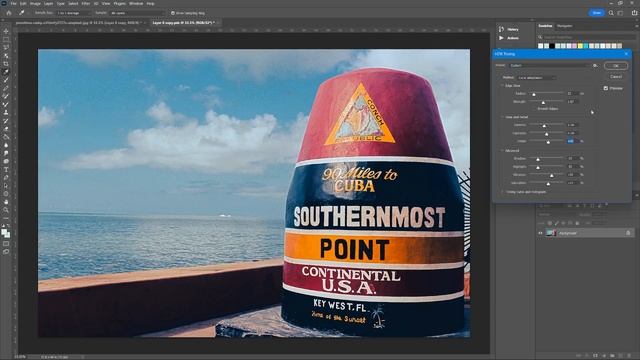
Task: Click the Shadow slider handle
Action: [x=538, y=159]
